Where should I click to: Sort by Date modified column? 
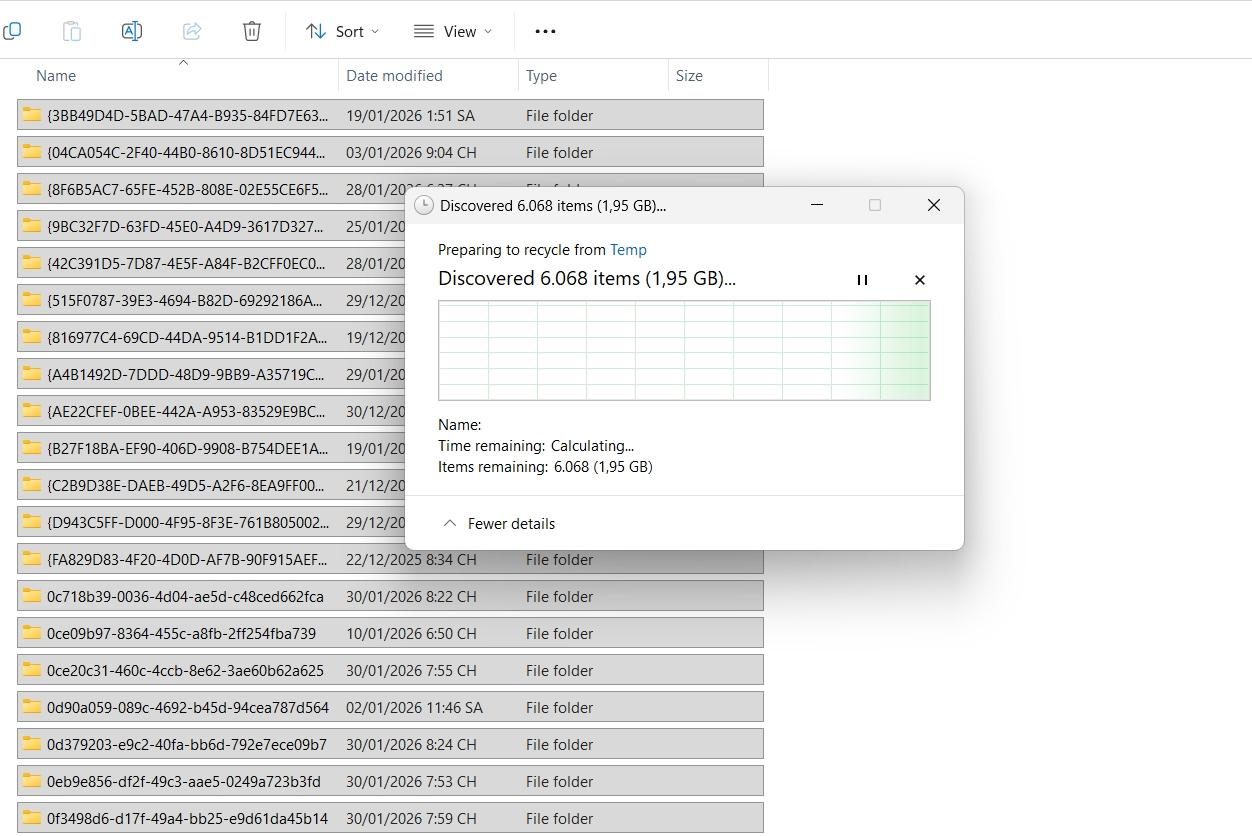(394, 76)
